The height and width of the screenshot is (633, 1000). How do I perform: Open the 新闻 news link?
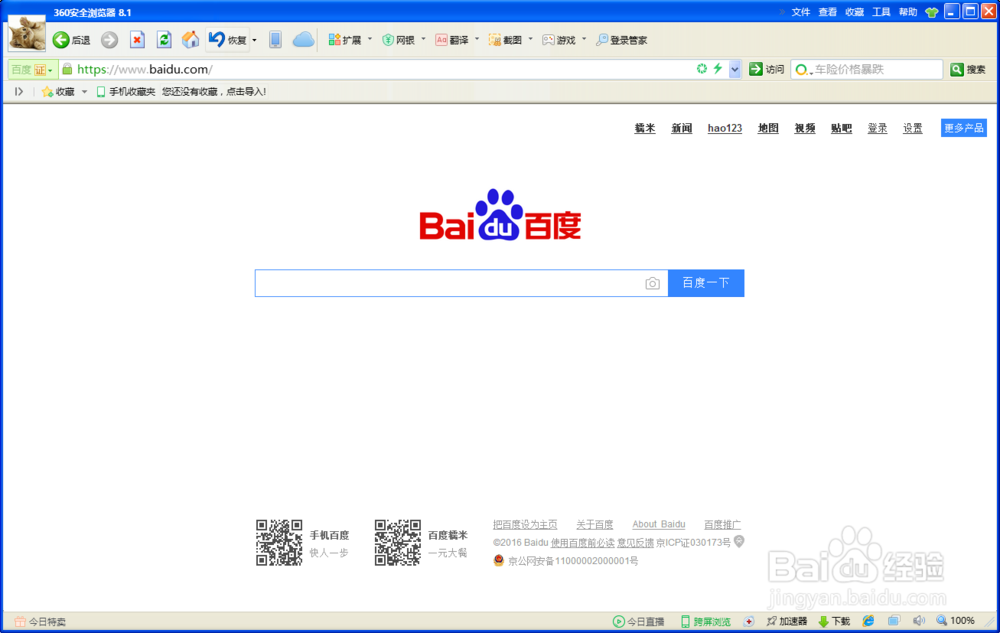coord(682,128)
